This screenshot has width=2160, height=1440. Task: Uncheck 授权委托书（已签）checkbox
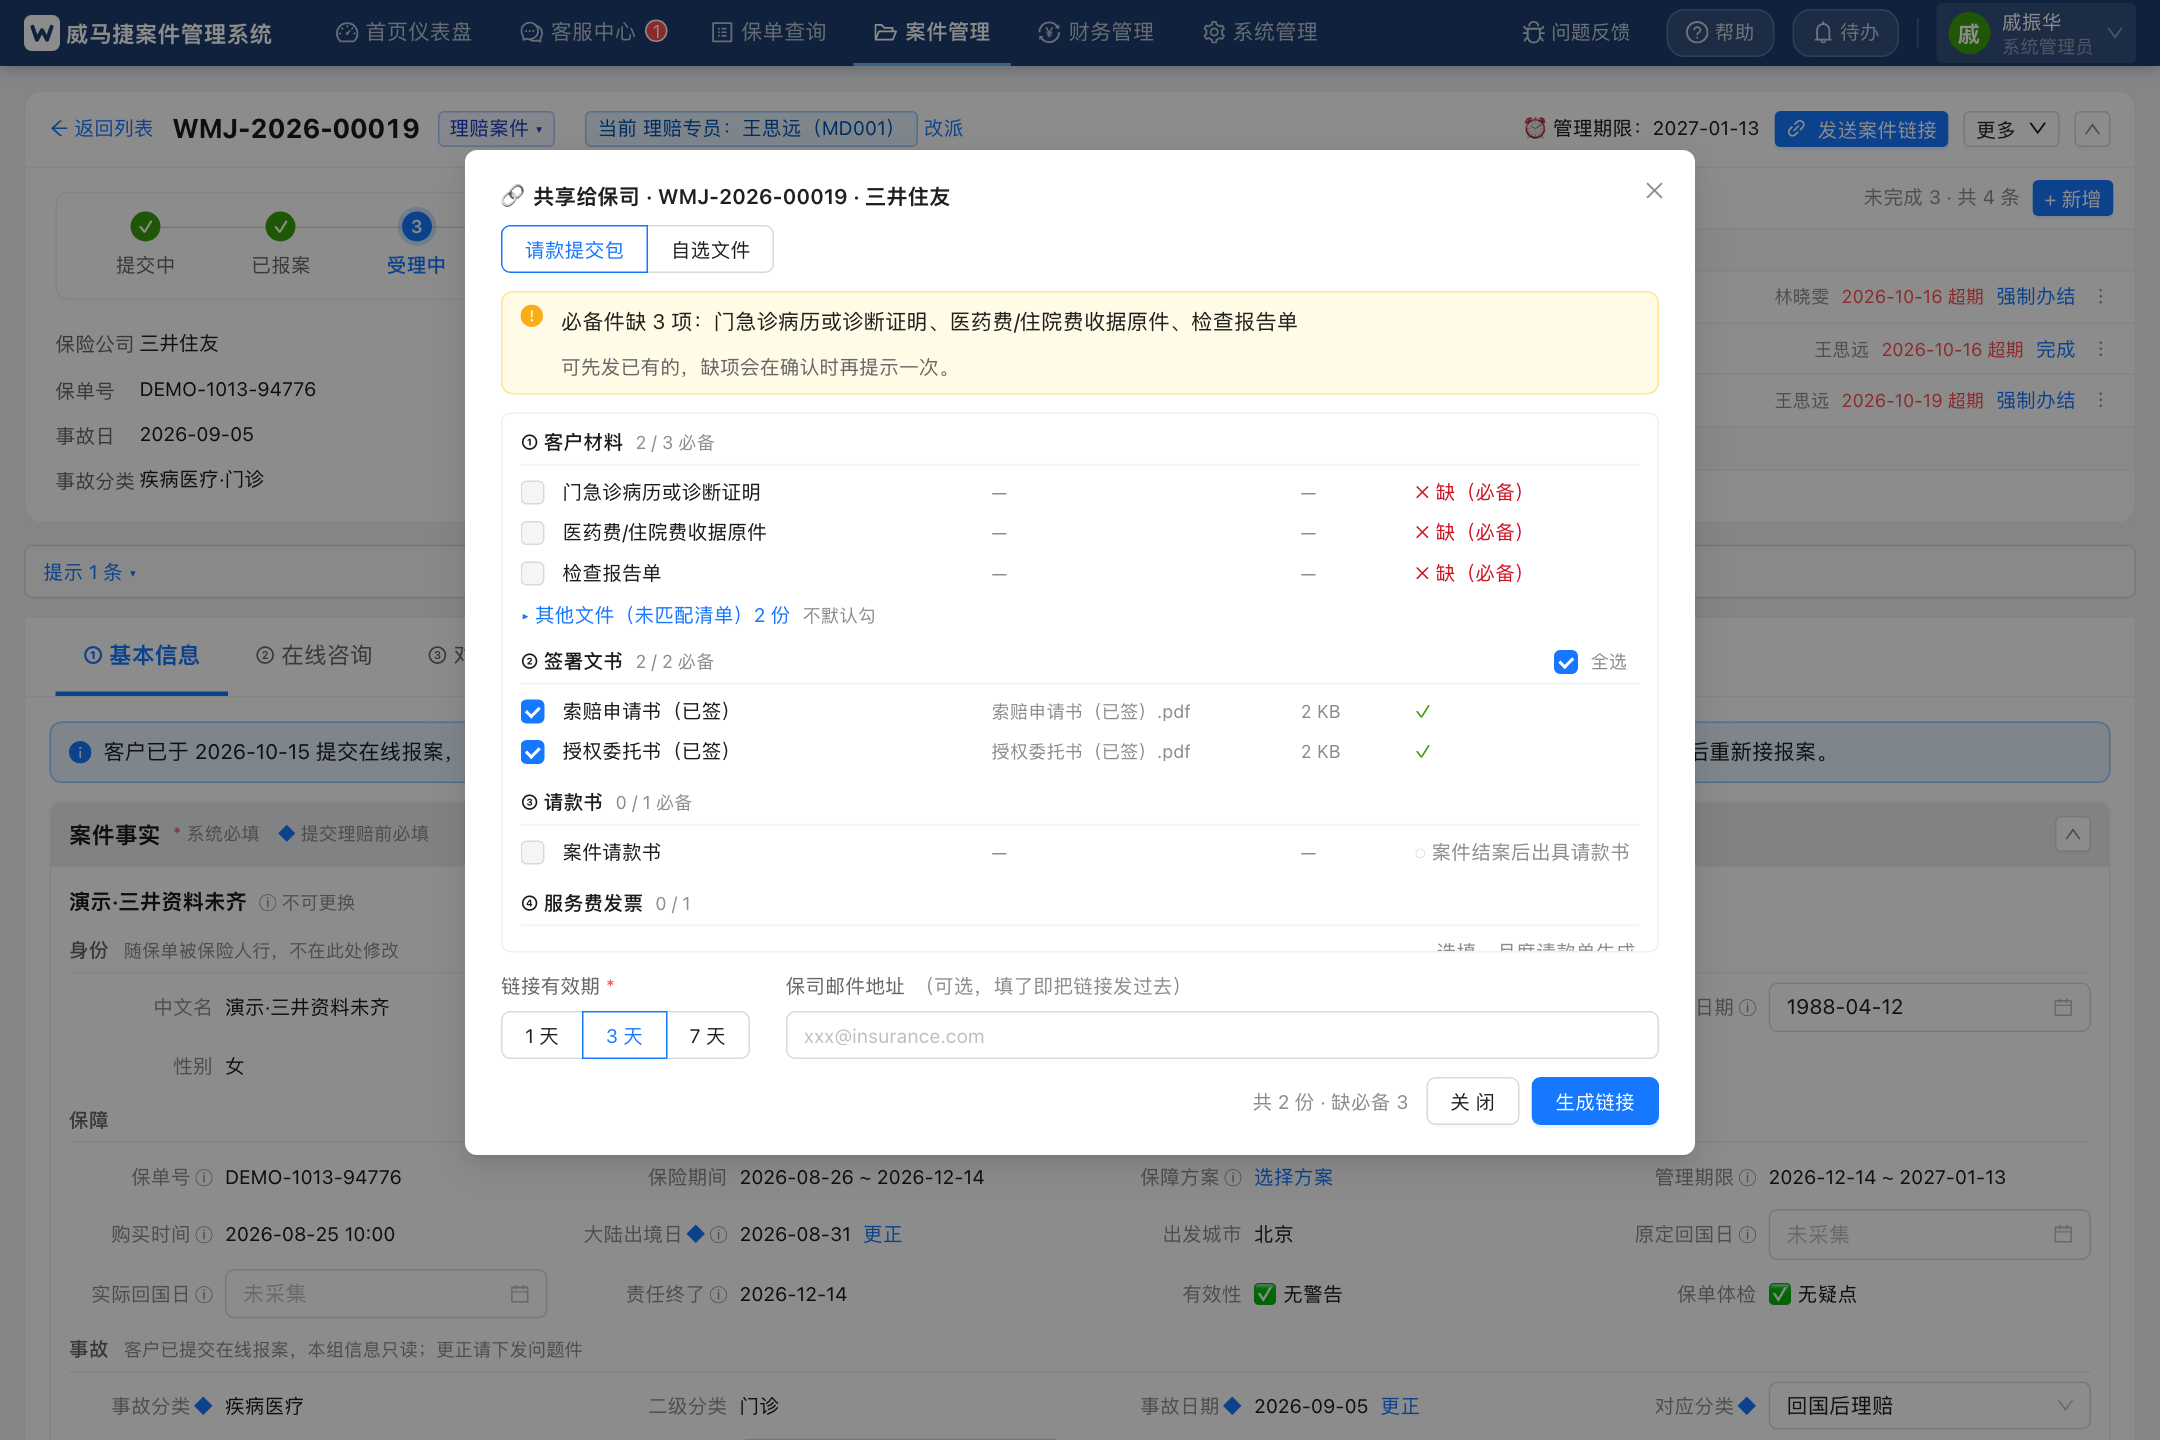[533, 752]
